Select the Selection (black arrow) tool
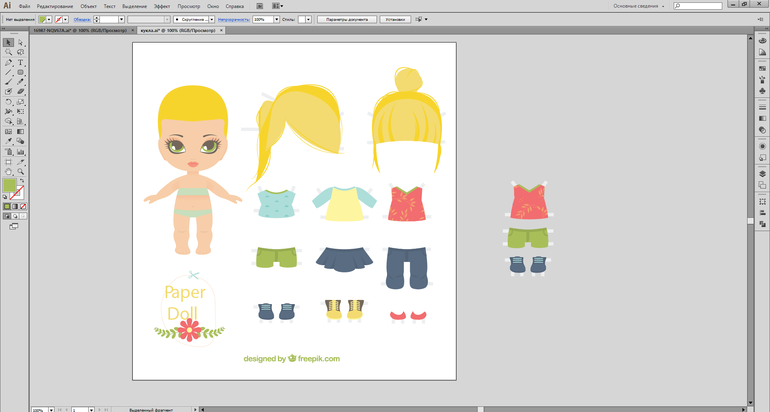Image resolution: width=770 pixels, height=412 pixels. pyautogui.click(x=9, y=43)
